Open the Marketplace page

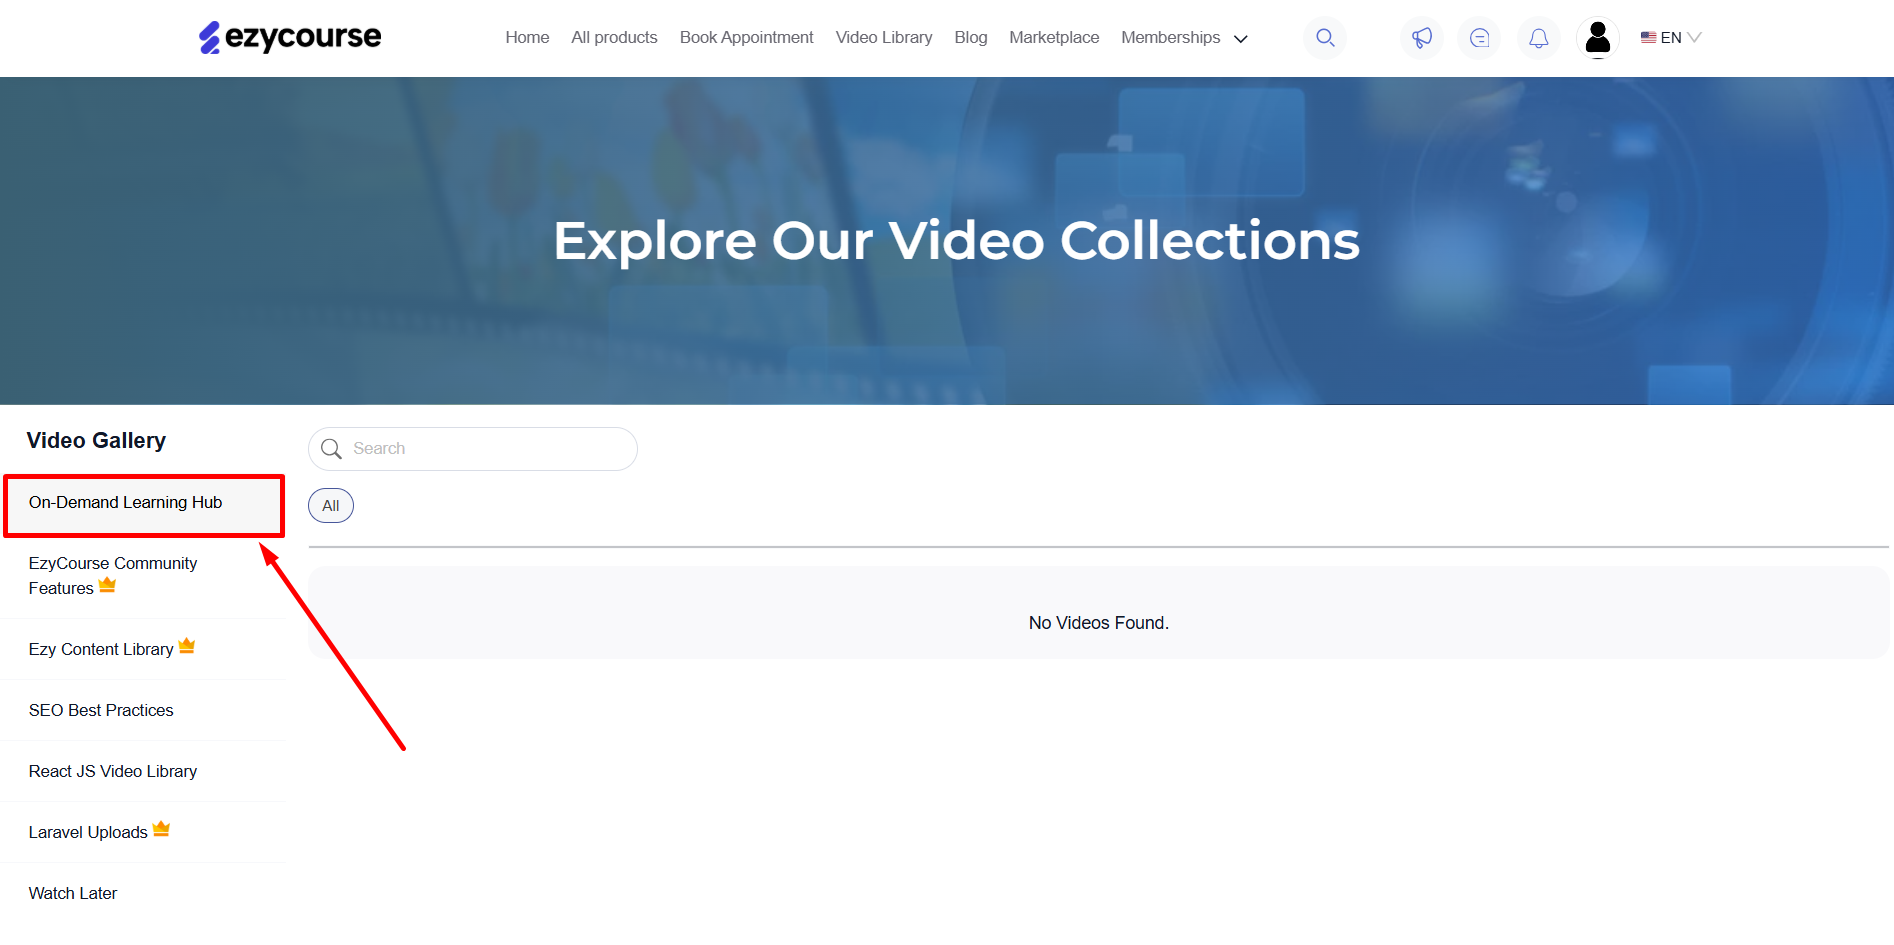point(1054,38)
